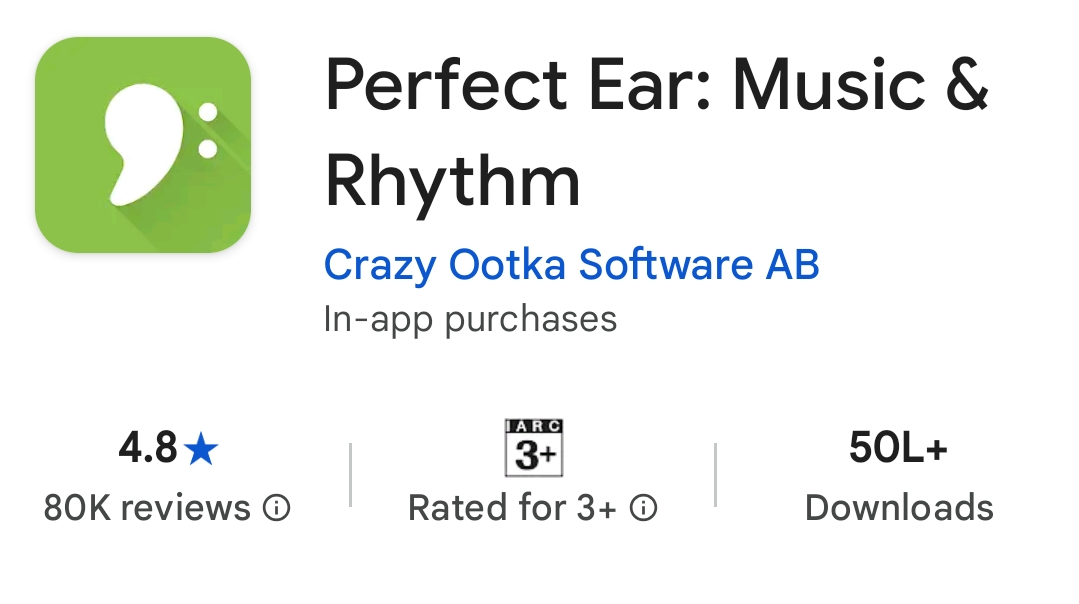Click the word Rhythm in the title

pos(452,181)
